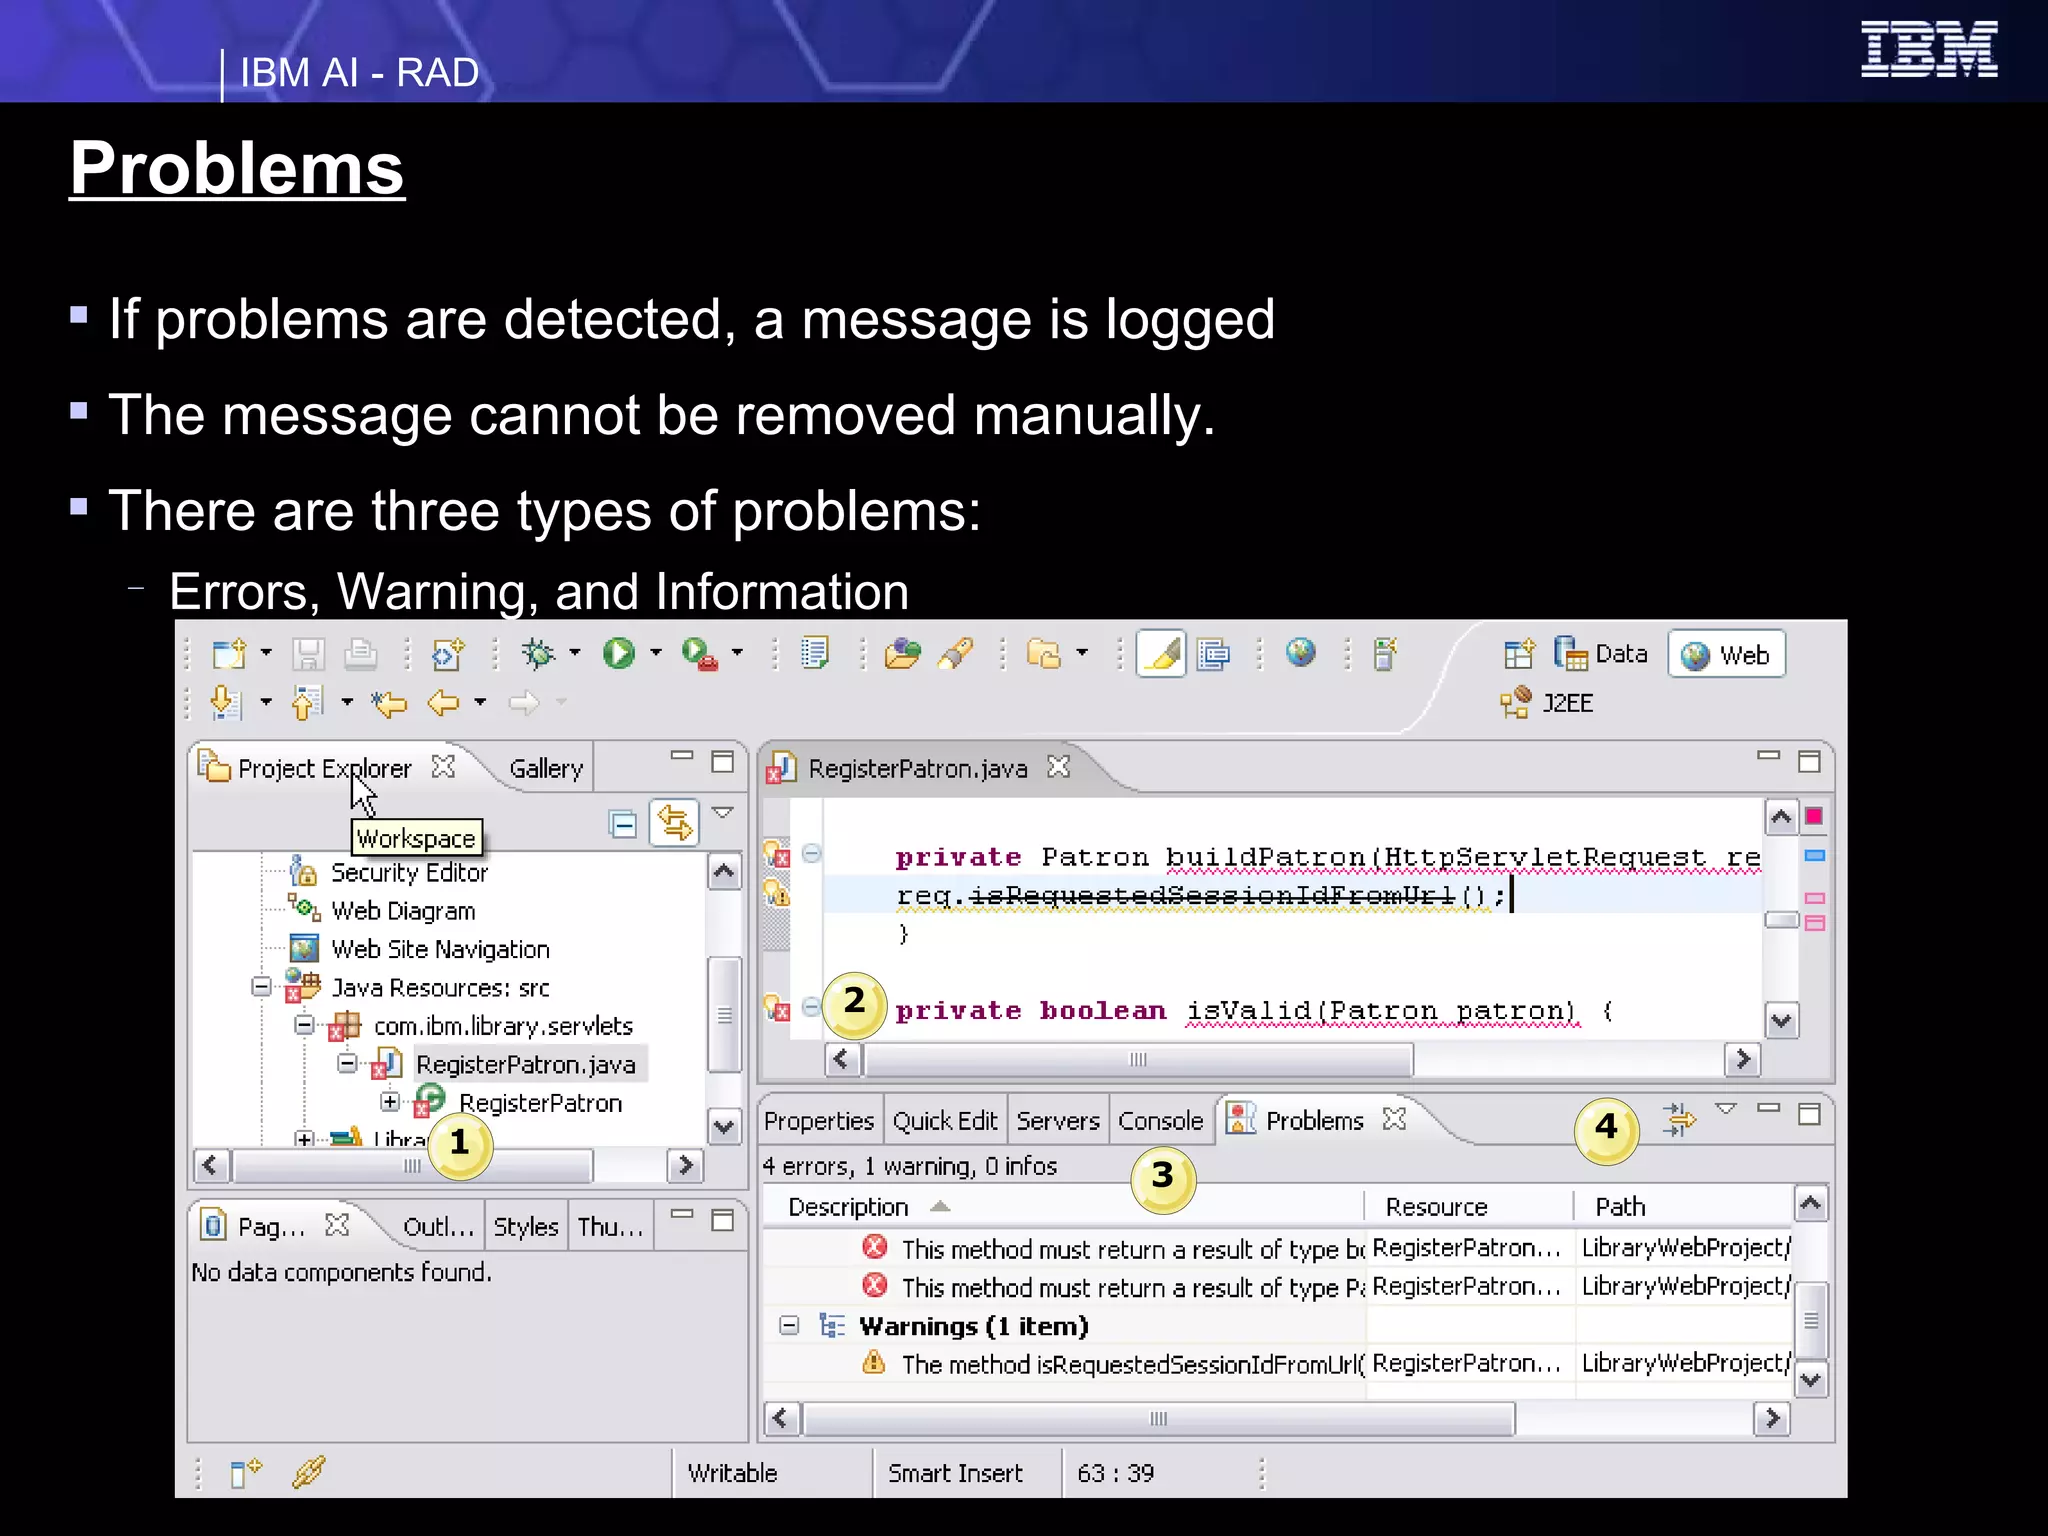Switch to the Console tab
Screen dimensions: 2048x1536
[1160, 1121]
